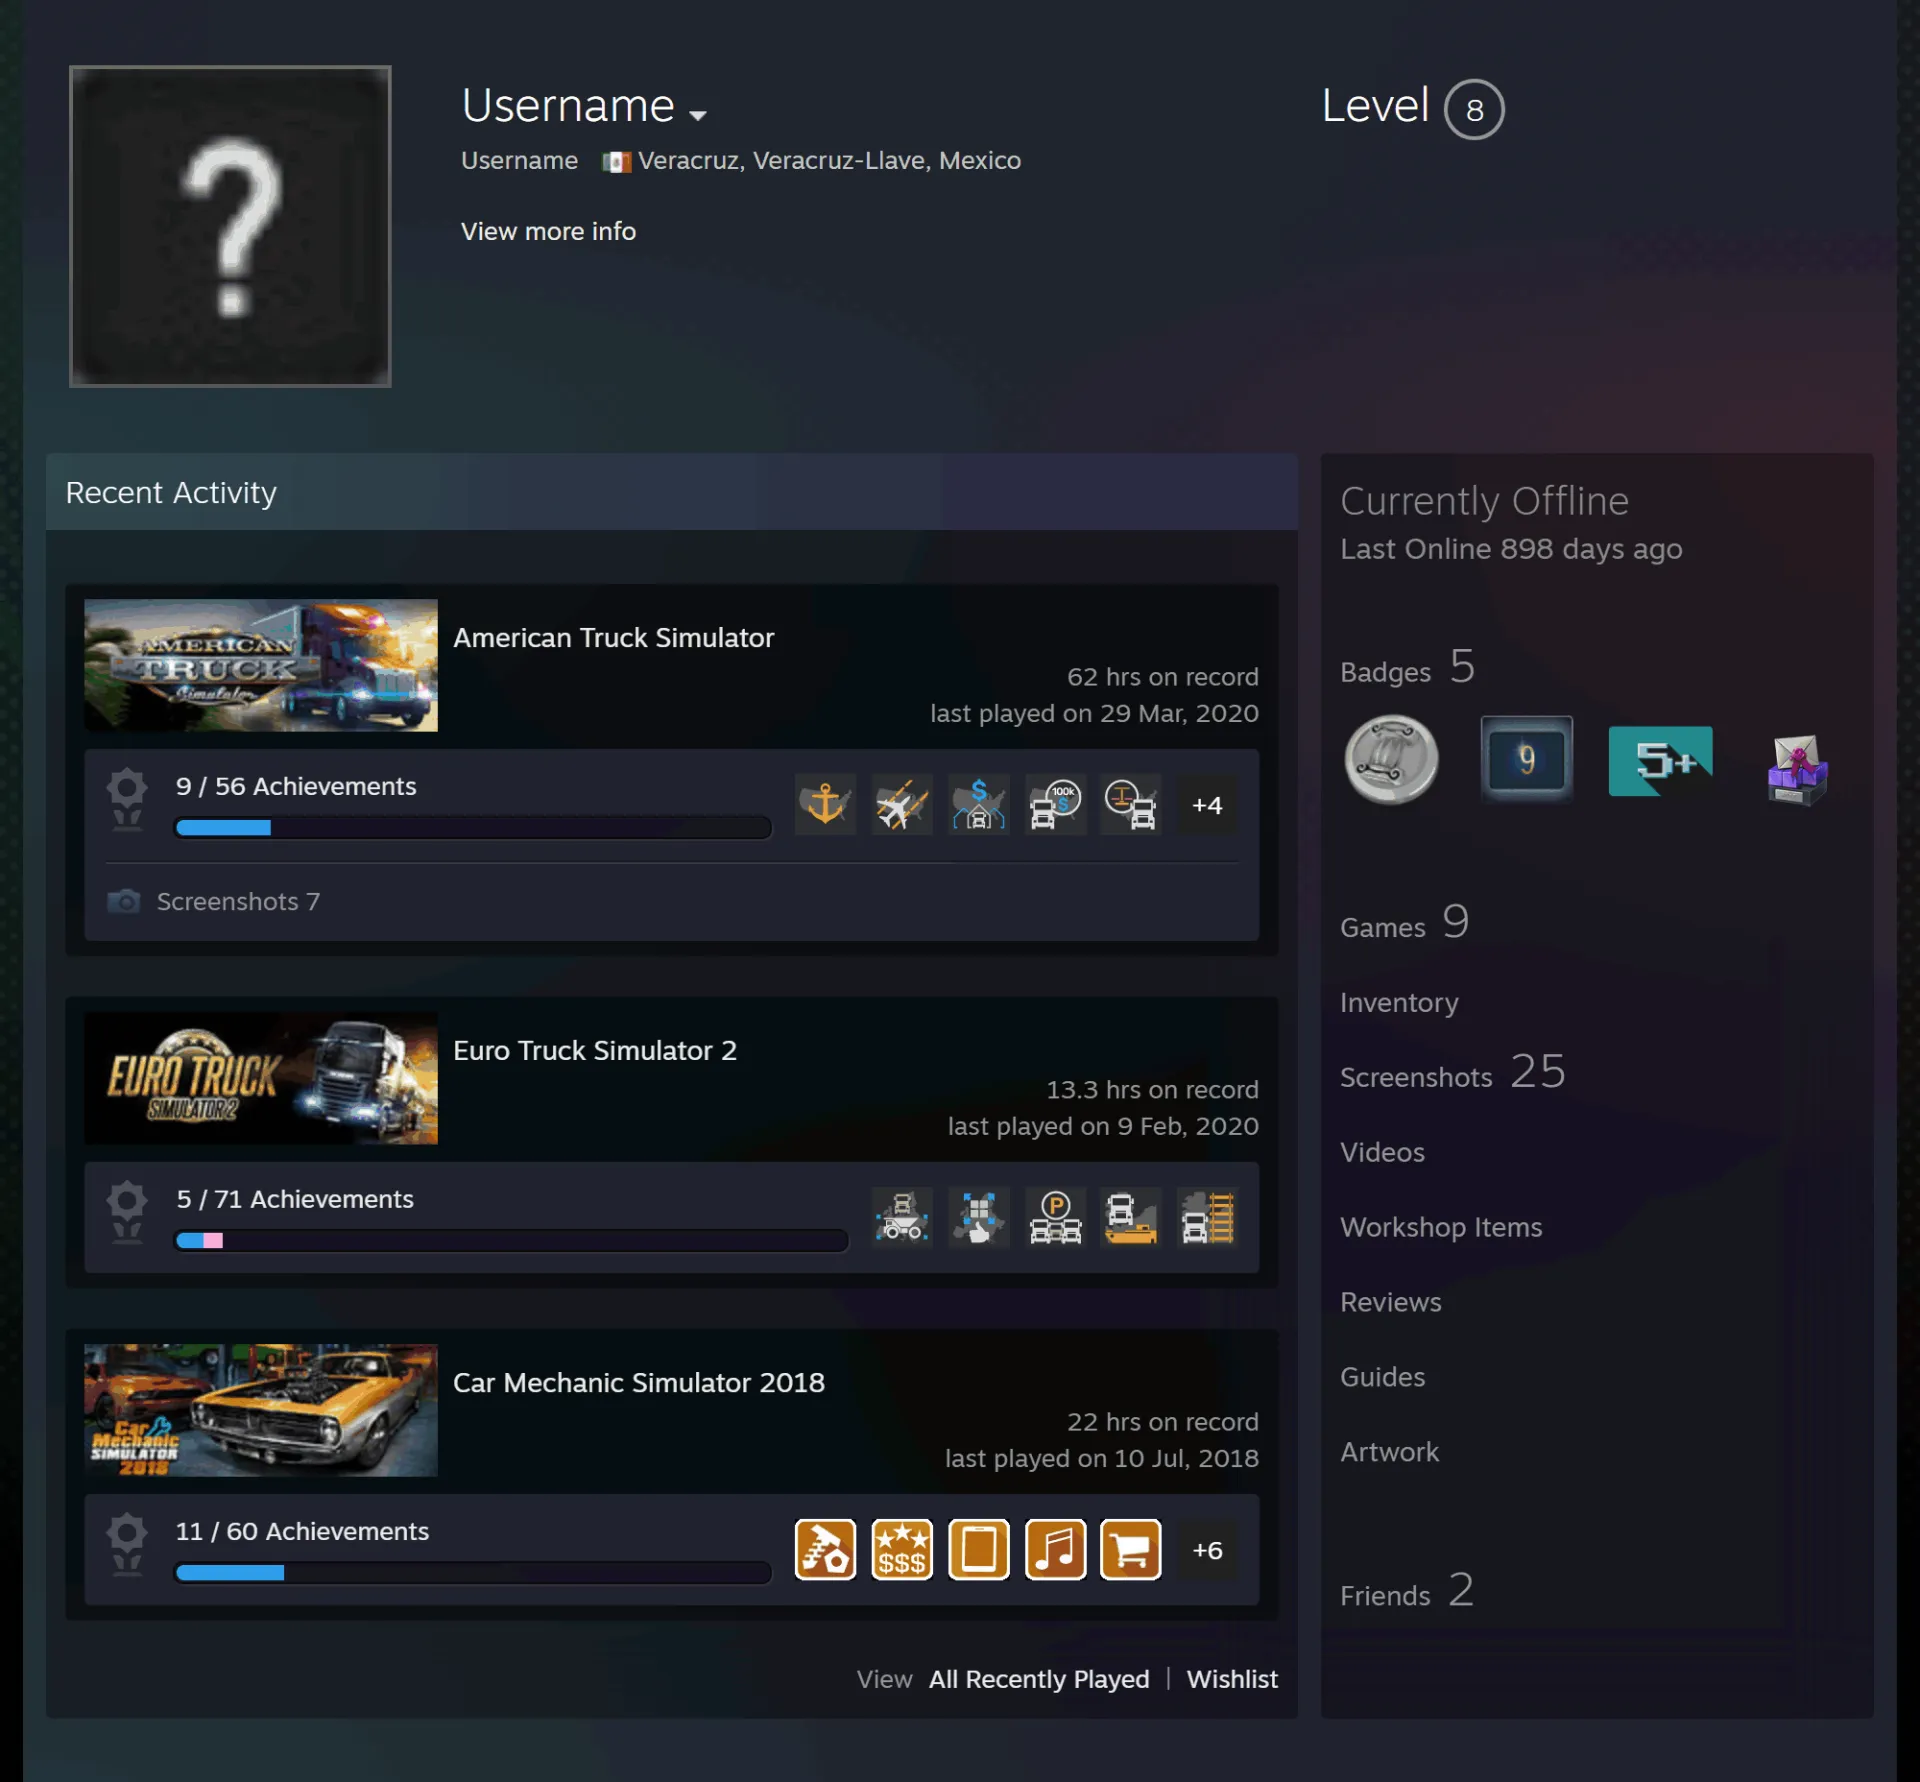This screenshot has height=1782, width=1920.
Task: Open the Inventory link
Action: [1399, 1002]
